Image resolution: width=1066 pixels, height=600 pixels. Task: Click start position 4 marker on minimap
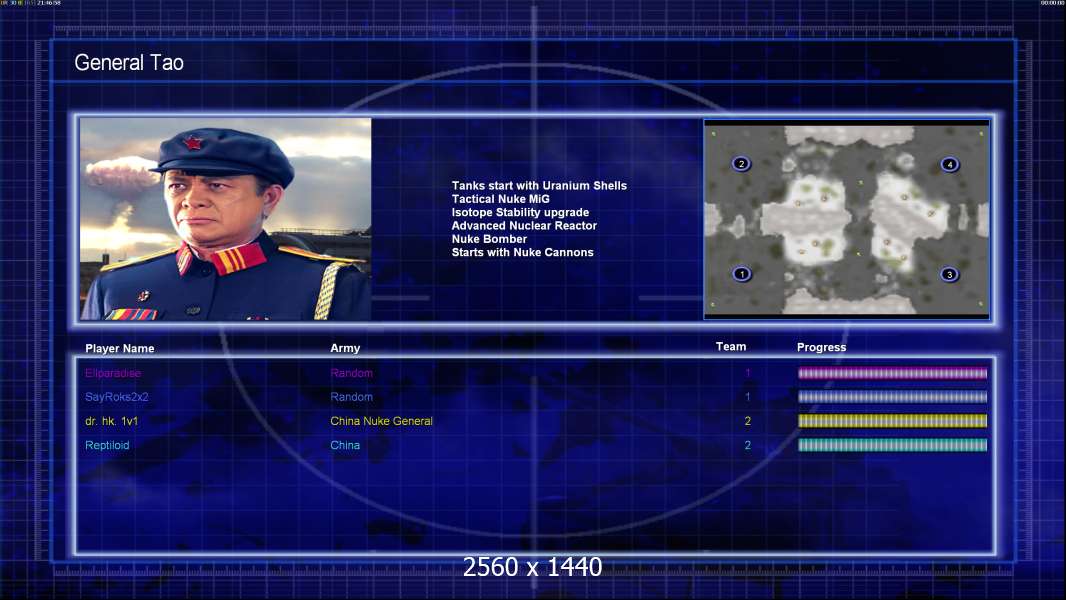click(x=950, y=164)
